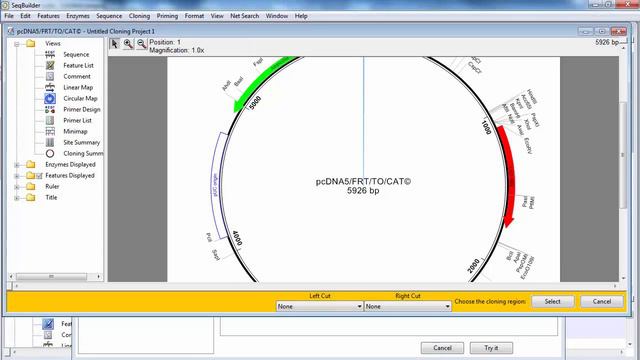Click the Title folder icon
The width and height of the screenshot is (640, 360).
(31, 198)
